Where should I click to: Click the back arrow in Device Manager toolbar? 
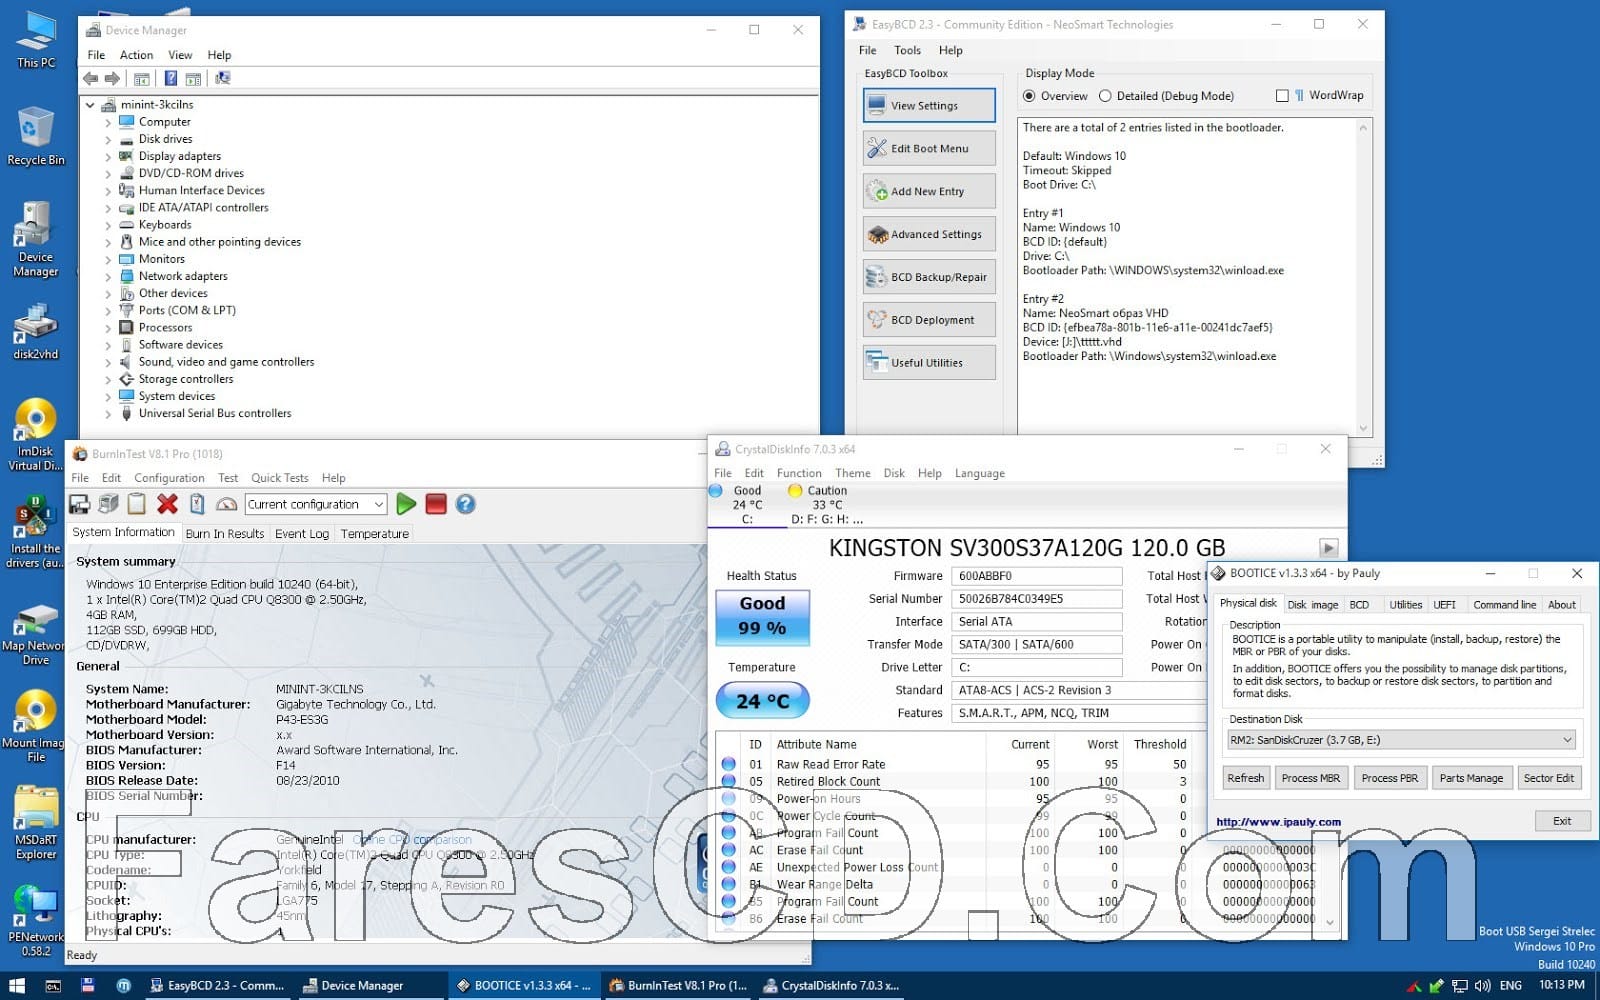91,78
